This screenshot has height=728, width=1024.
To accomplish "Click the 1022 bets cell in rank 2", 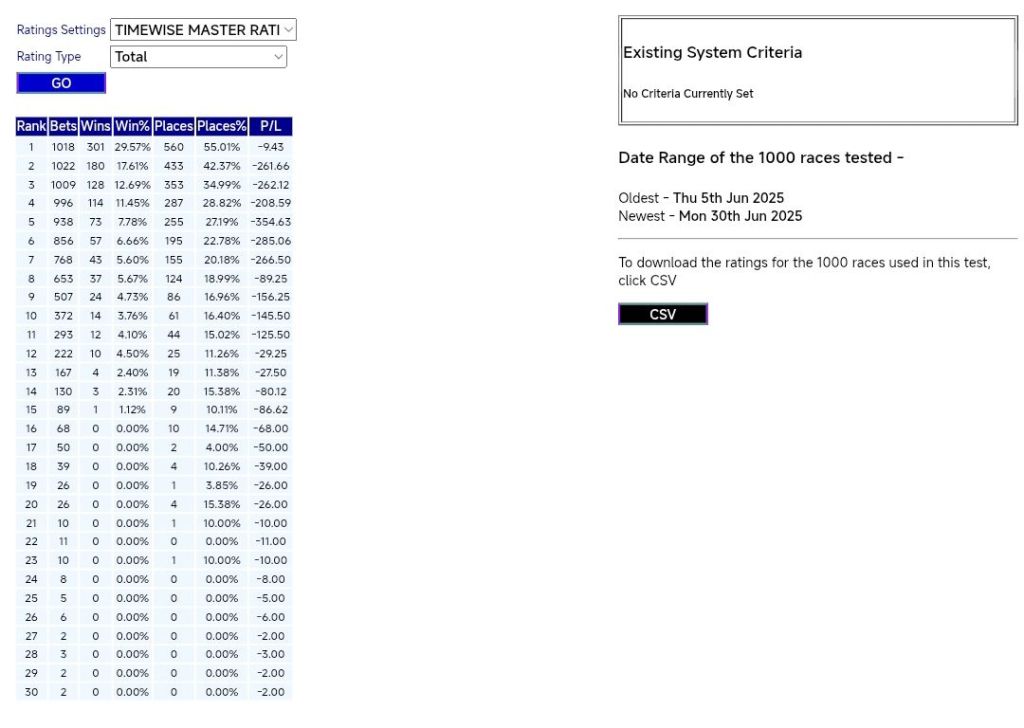I will [x=63, y=166].
